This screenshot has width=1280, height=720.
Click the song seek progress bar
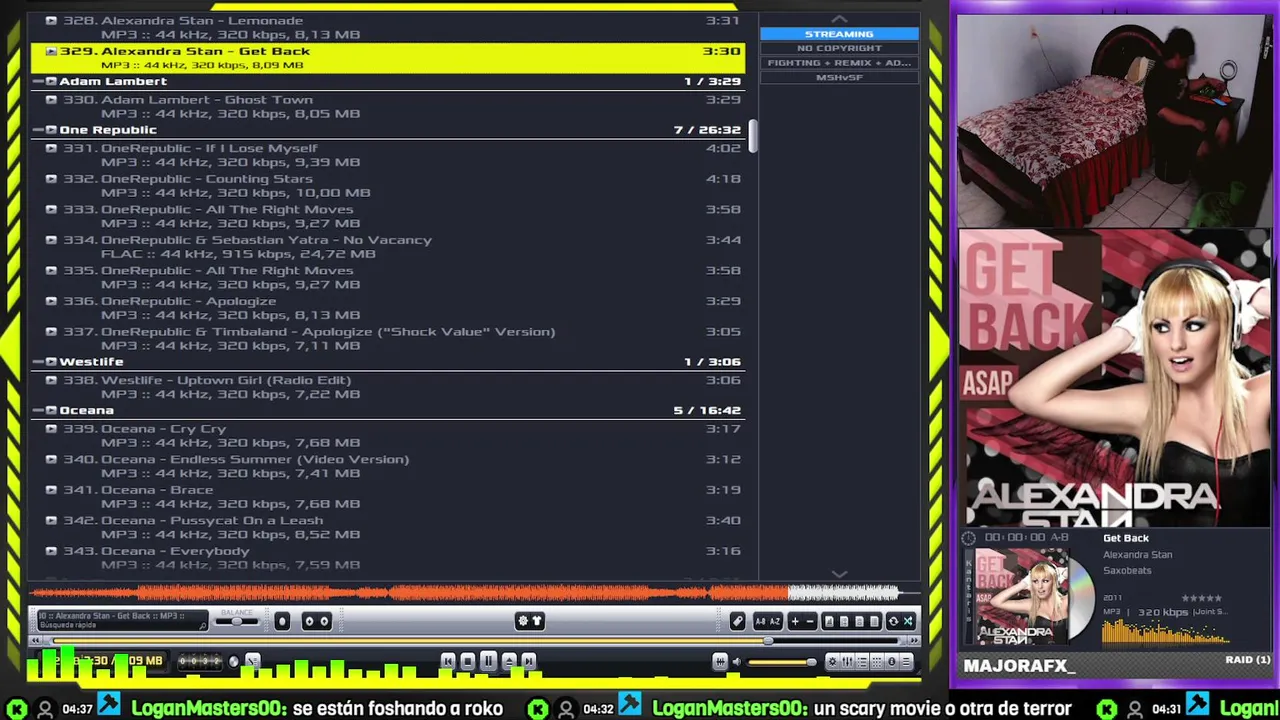(475, 640)
